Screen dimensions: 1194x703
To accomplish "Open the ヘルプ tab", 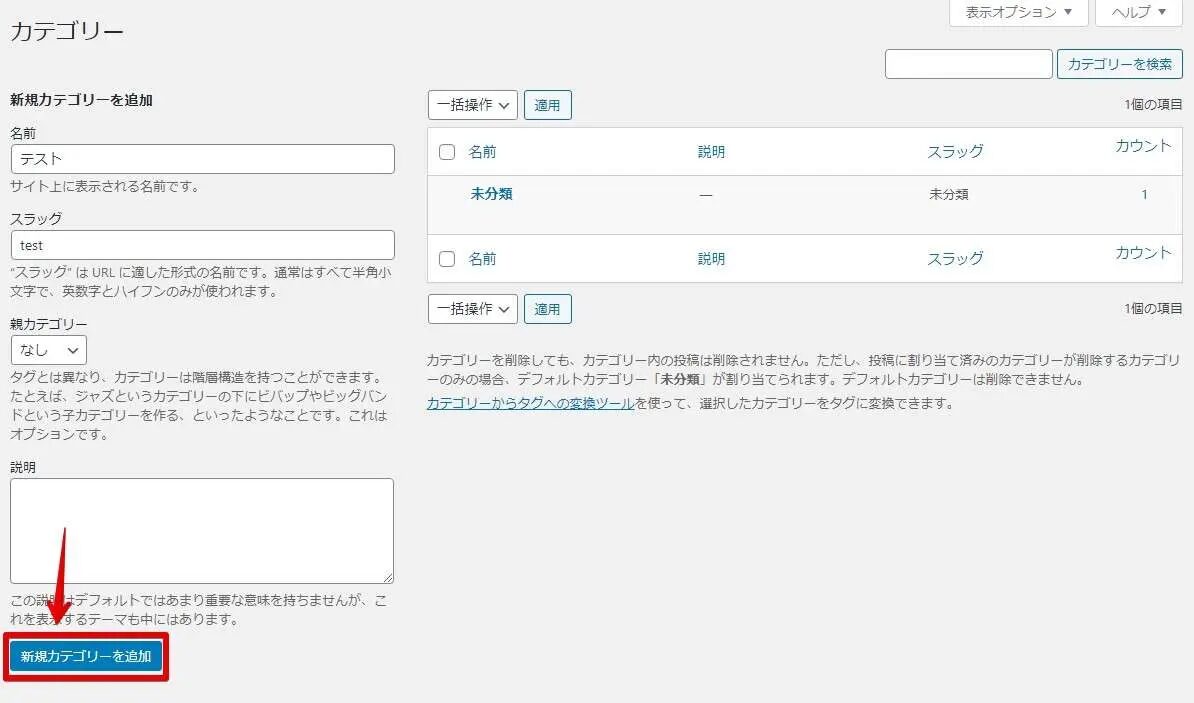I will click(1139, 12).
